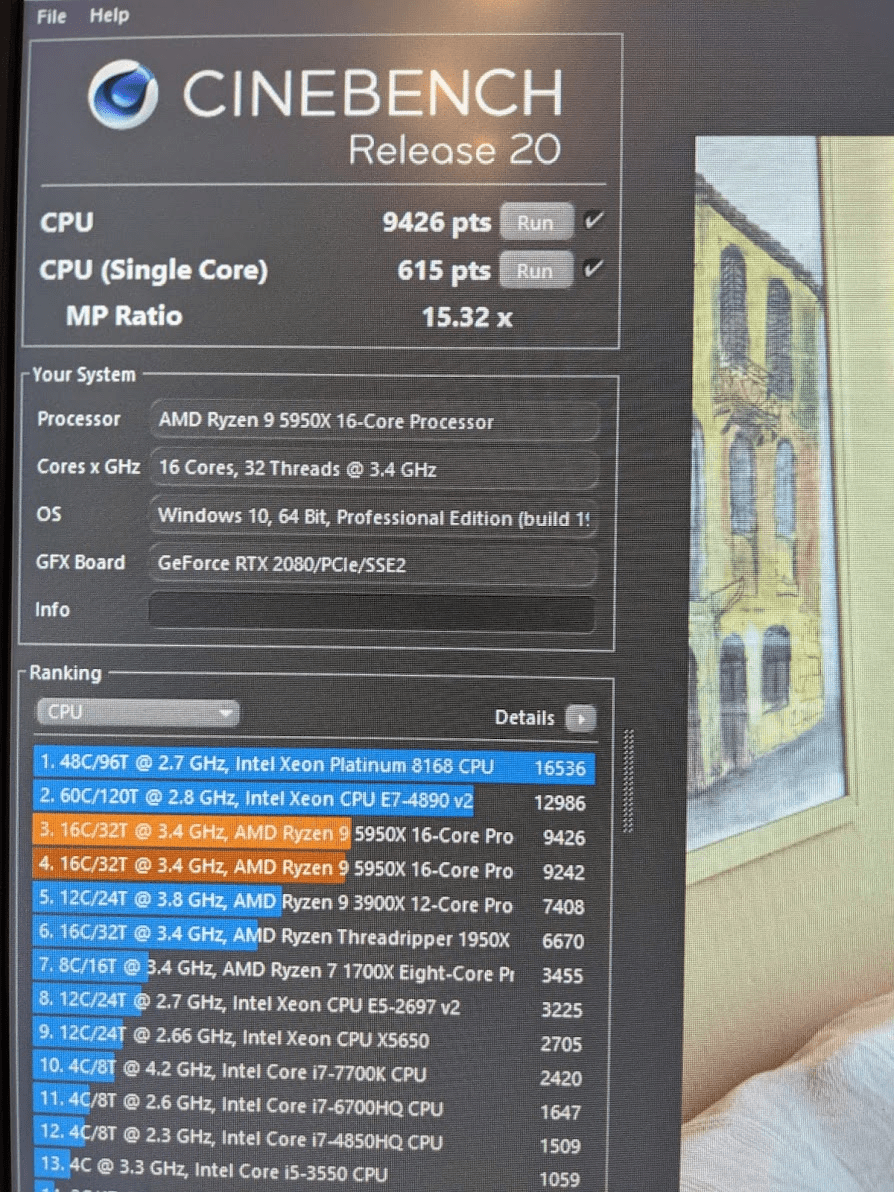Click the dotted panel resize grip handle
This screenshot has width=894, height=1192.
coord(629,781)
